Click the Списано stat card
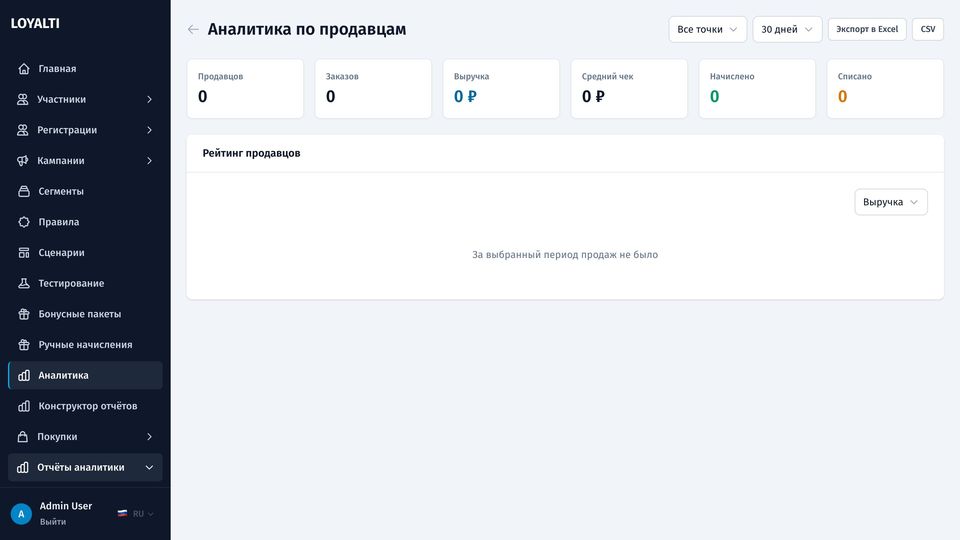This screenshot has height=540, width=960. click(885, 89)
